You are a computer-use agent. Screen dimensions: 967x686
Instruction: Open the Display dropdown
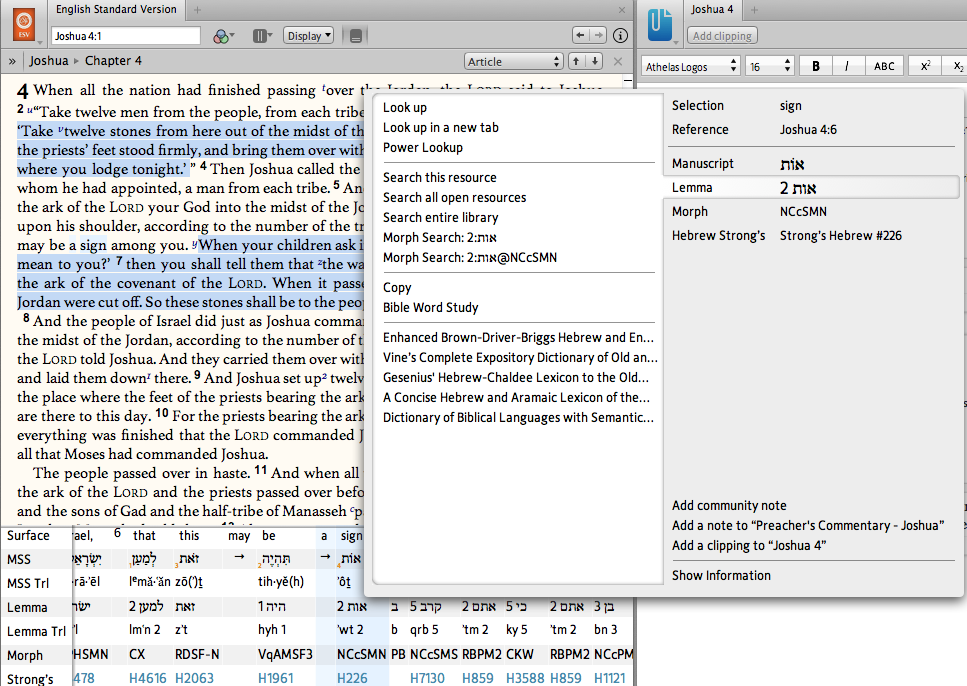point(308,36)
